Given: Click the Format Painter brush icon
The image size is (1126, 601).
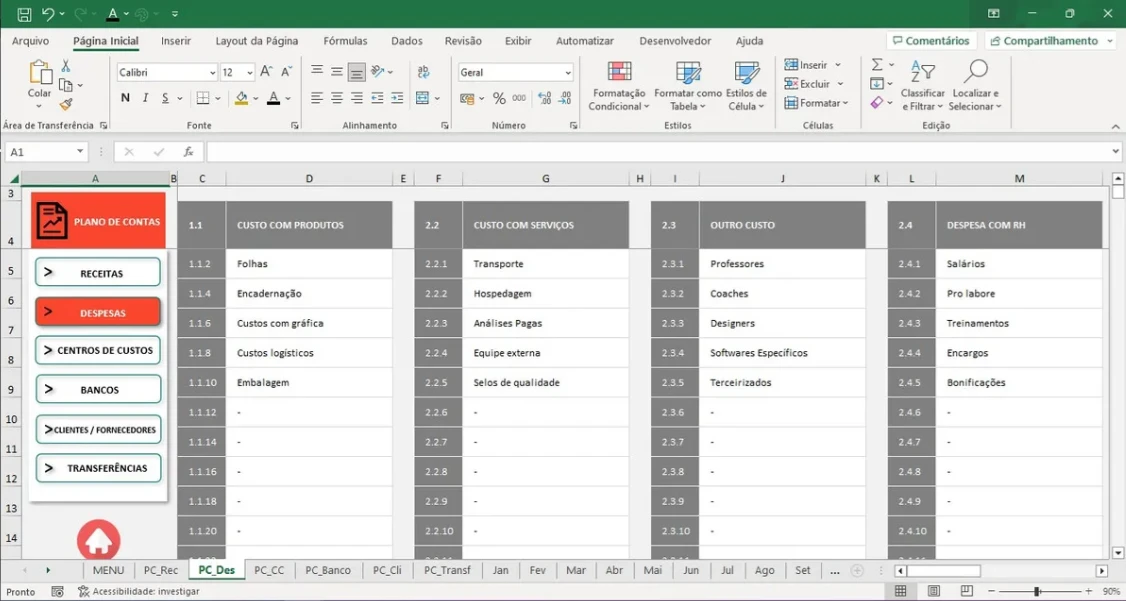Looking at the screenshot, I should click(x=66, y=105).
